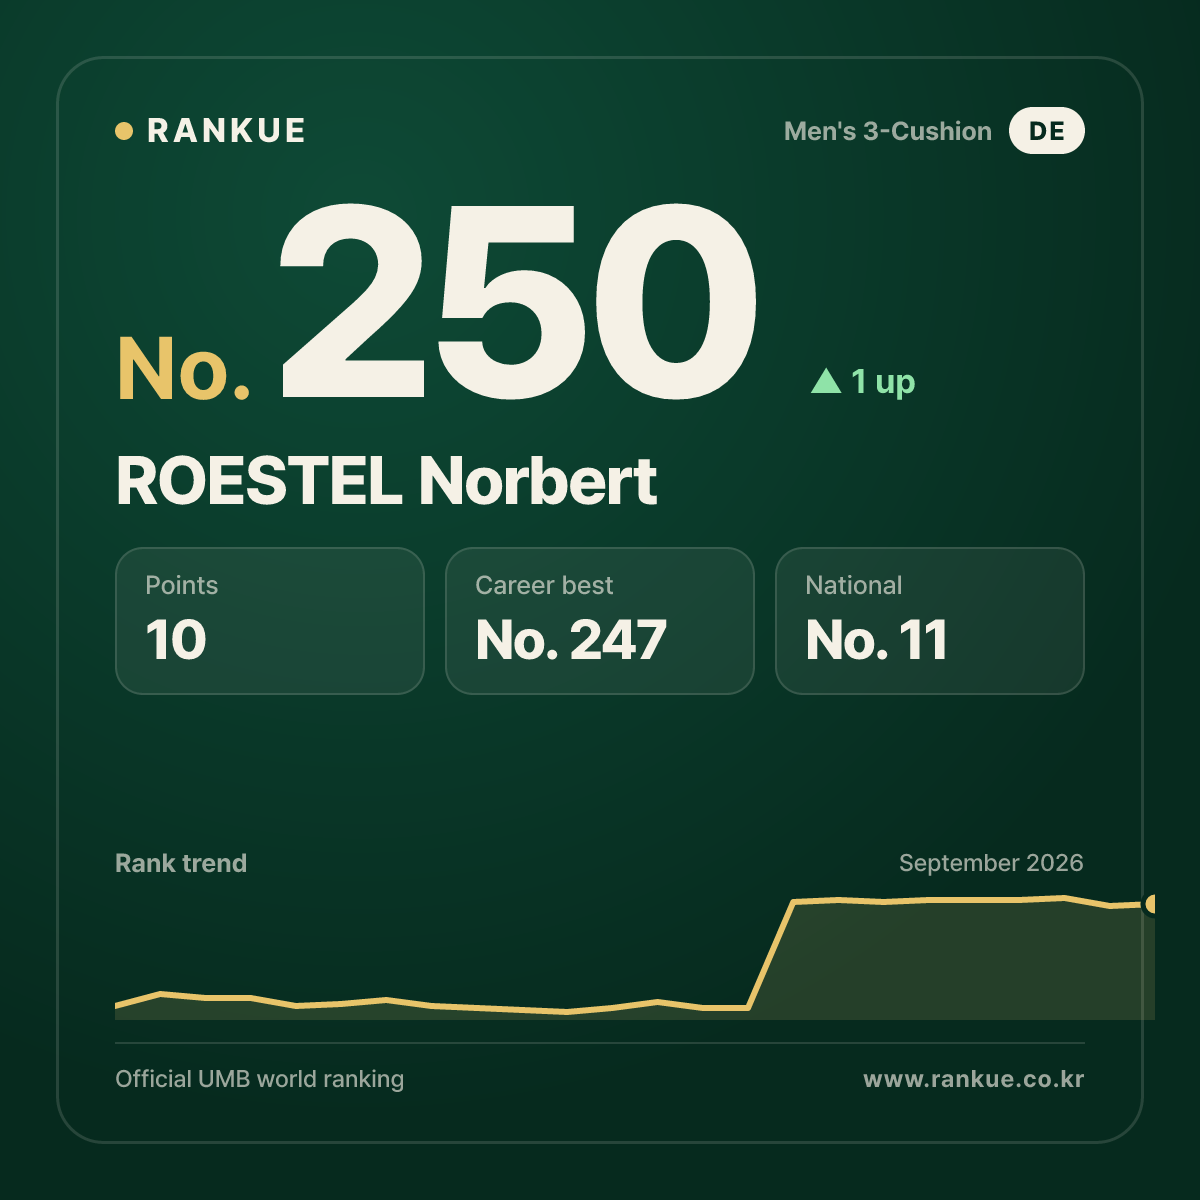The width and height of the screenshot is (1200, 1200).
Task: Click the Men's 3-Cushion label
Action: (888, 131)
